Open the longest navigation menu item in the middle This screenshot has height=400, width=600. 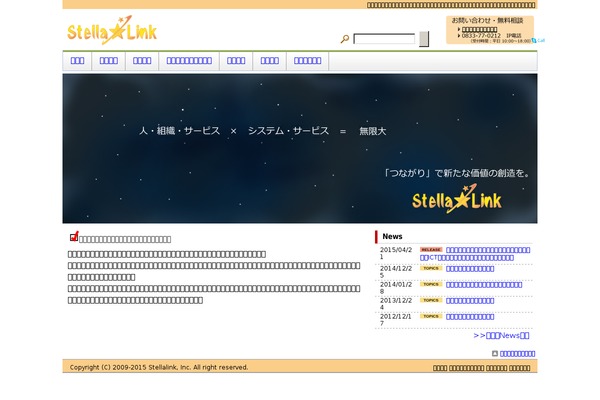tap(189, 60)
